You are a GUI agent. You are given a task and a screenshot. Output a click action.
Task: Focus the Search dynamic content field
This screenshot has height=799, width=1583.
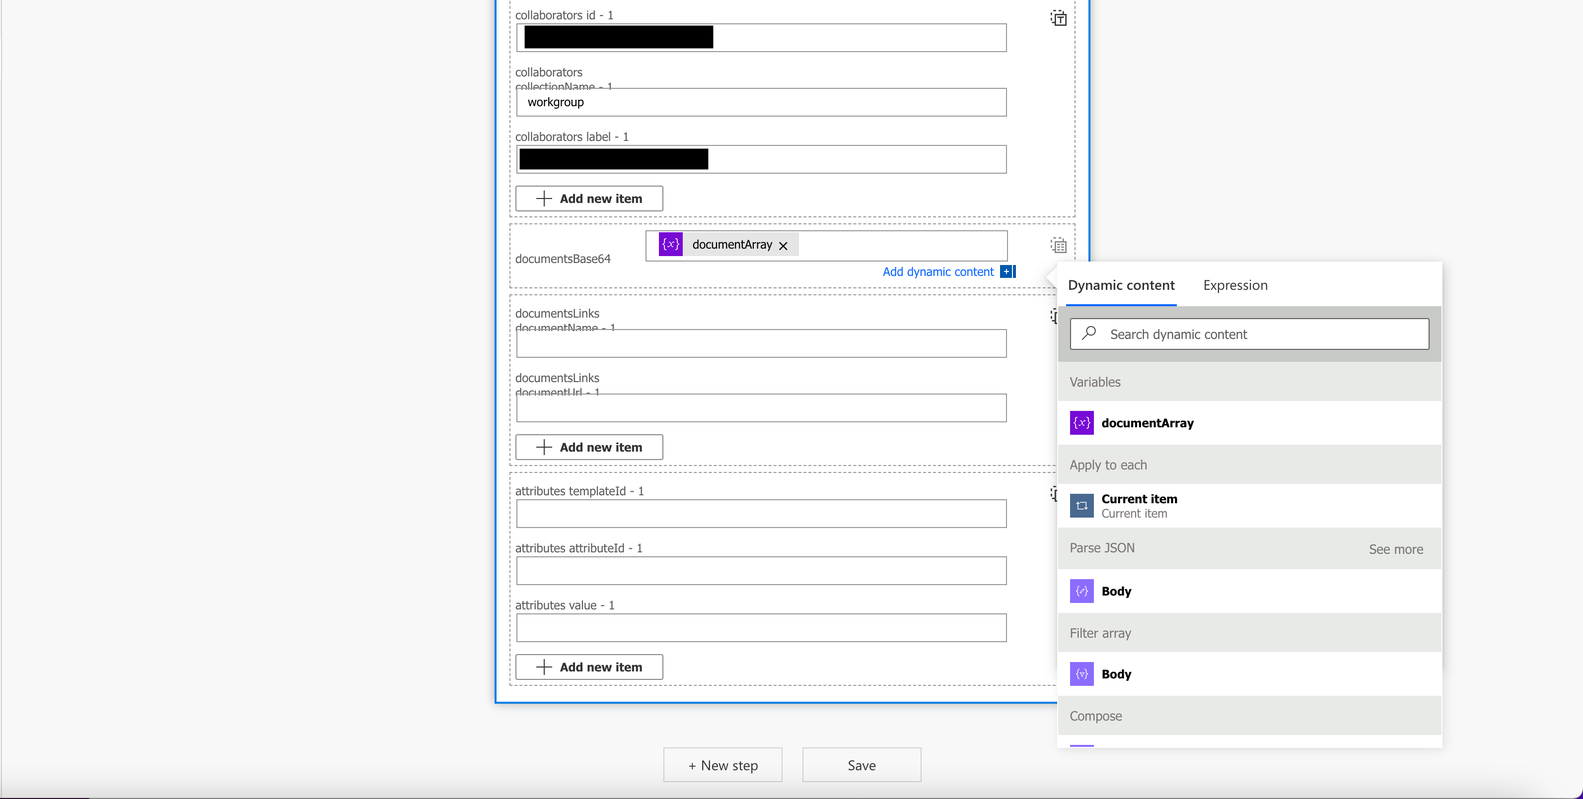pos(1249,334)
